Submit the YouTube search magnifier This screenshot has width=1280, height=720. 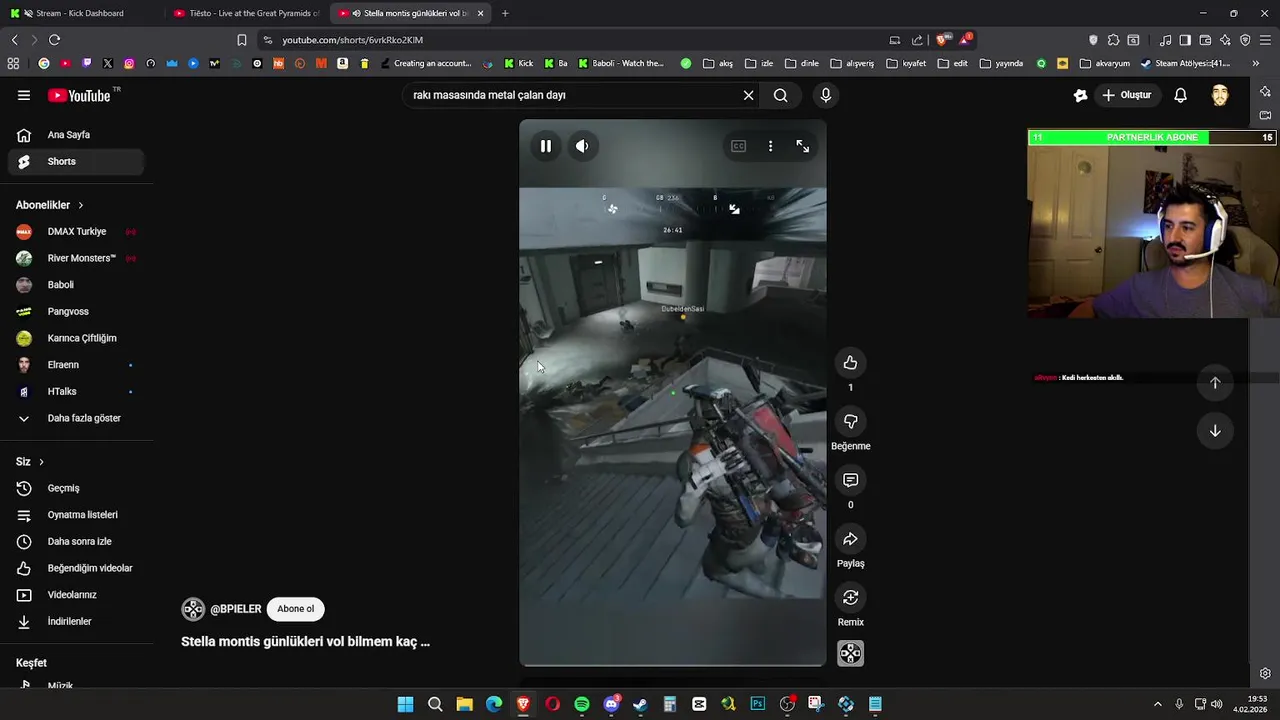tap(780, 95)
